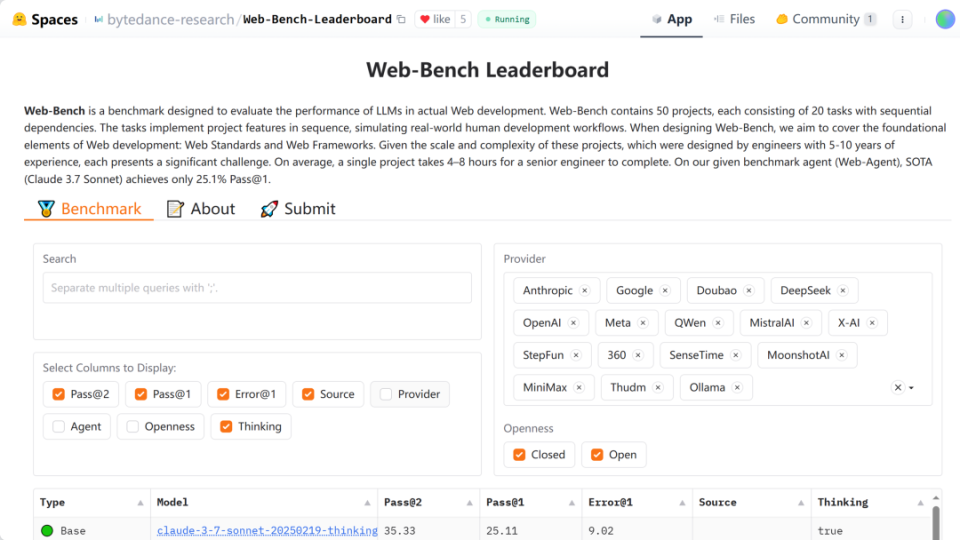Viewport: 960px width, 540px height.
Task: Uncheck the Pass@1 column checkbox
Action: coord(141,394)
